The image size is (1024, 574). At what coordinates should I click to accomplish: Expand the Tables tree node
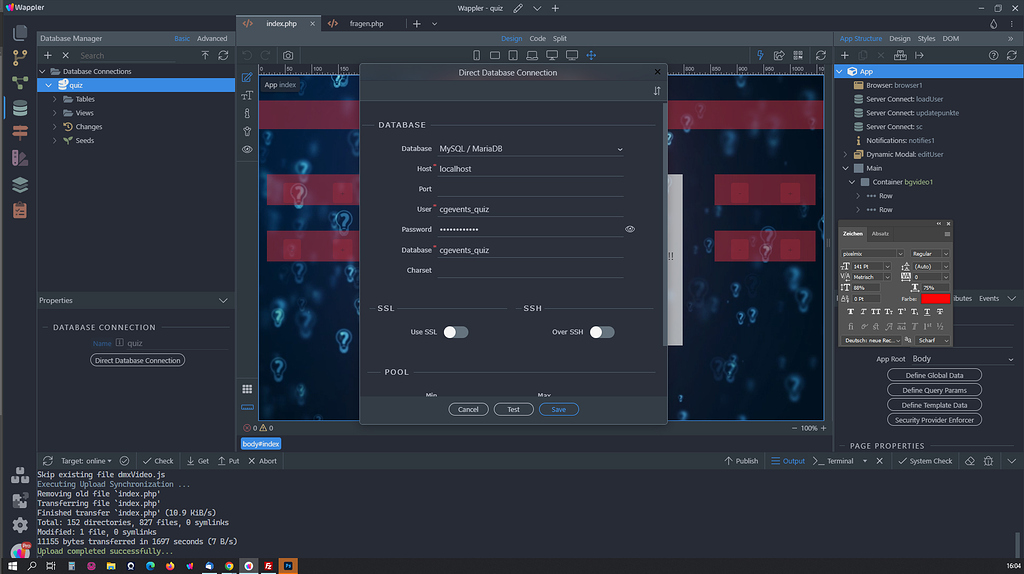pyautogui.click(x=55, y=99)
